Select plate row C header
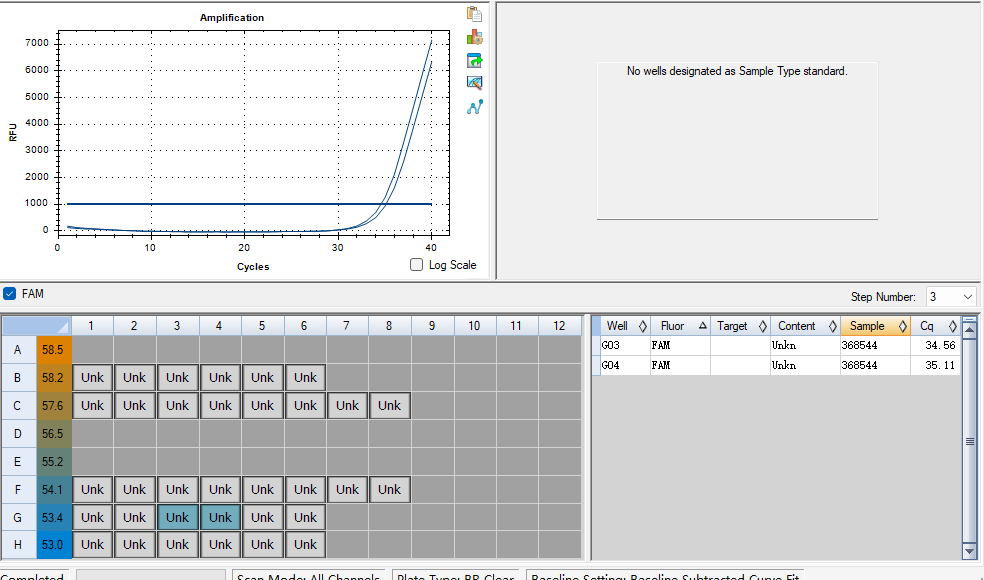Viewport: 984px width, 580px height. point(19,405)
